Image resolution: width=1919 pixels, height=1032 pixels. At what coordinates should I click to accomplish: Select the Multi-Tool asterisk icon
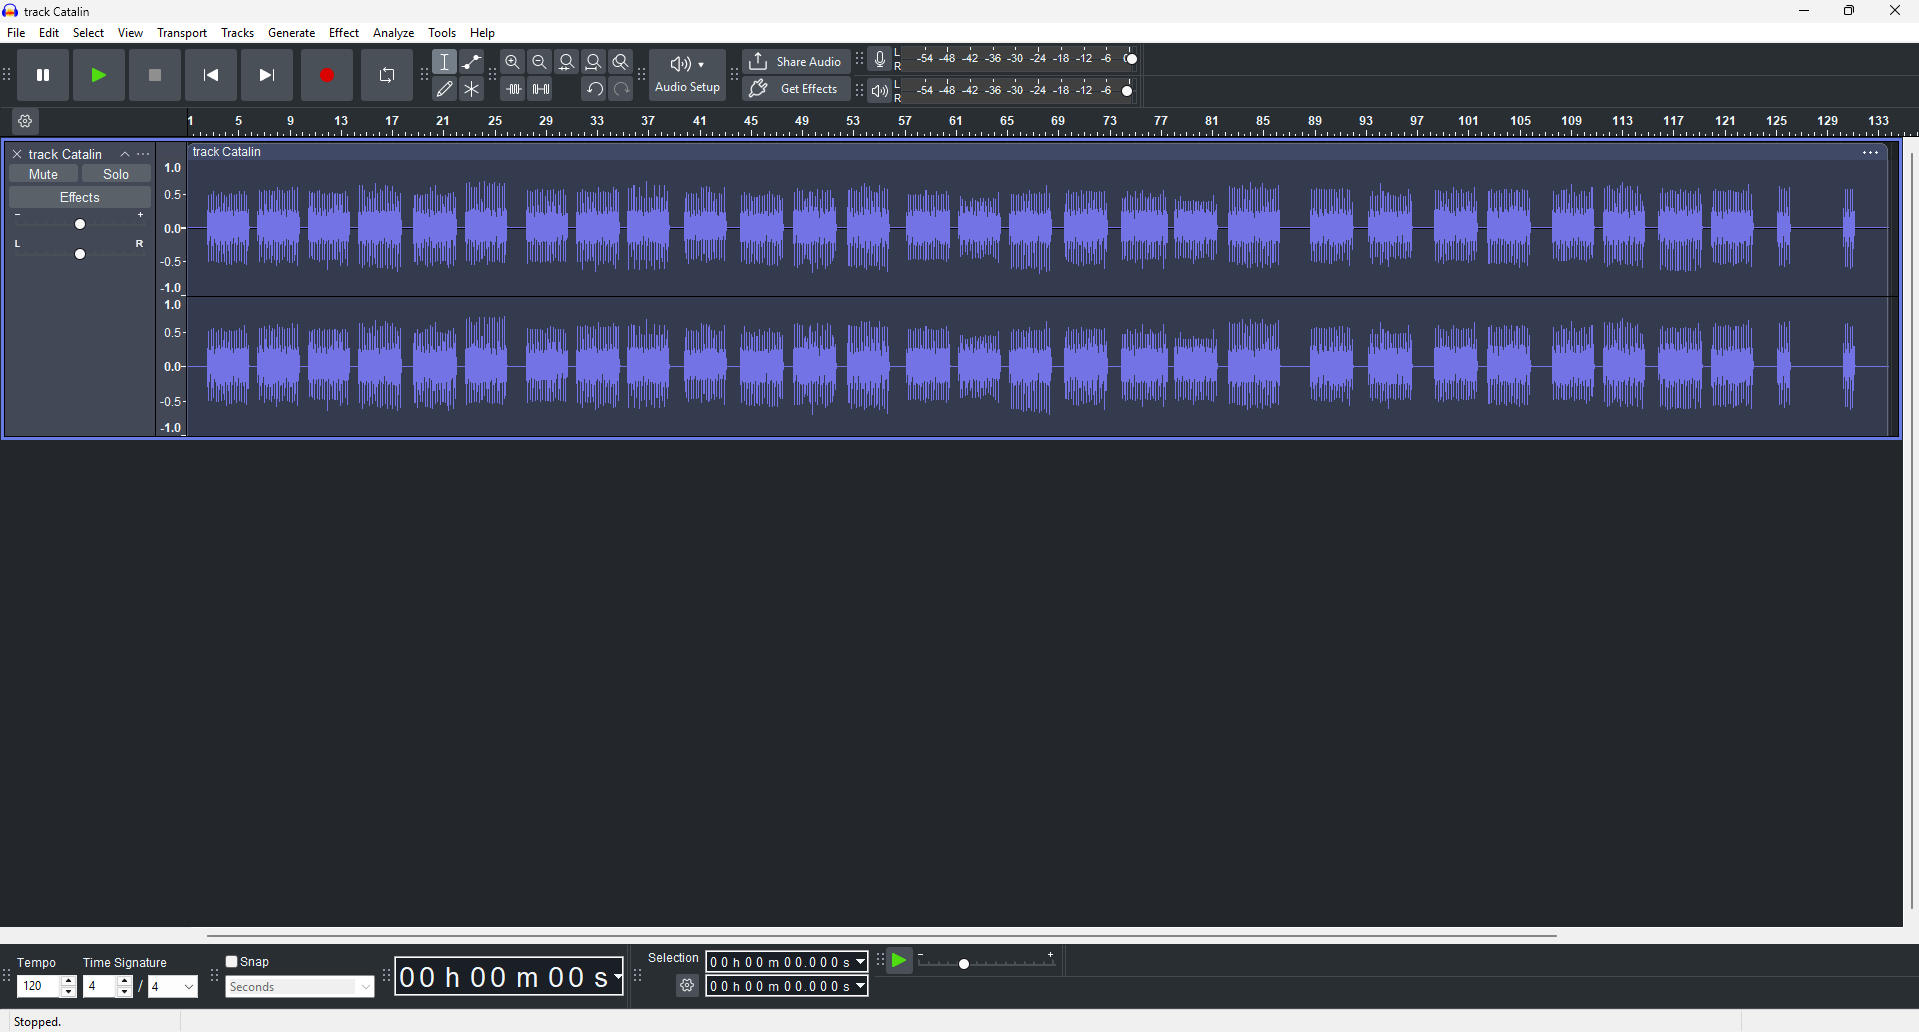click(472, 90)
